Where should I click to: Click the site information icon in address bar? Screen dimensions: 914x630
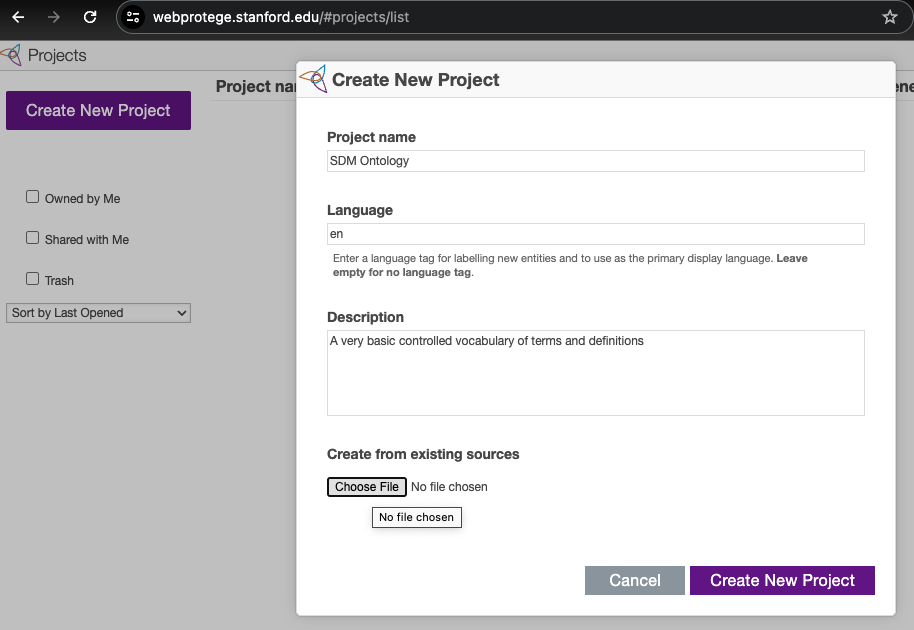pos(134,17)
